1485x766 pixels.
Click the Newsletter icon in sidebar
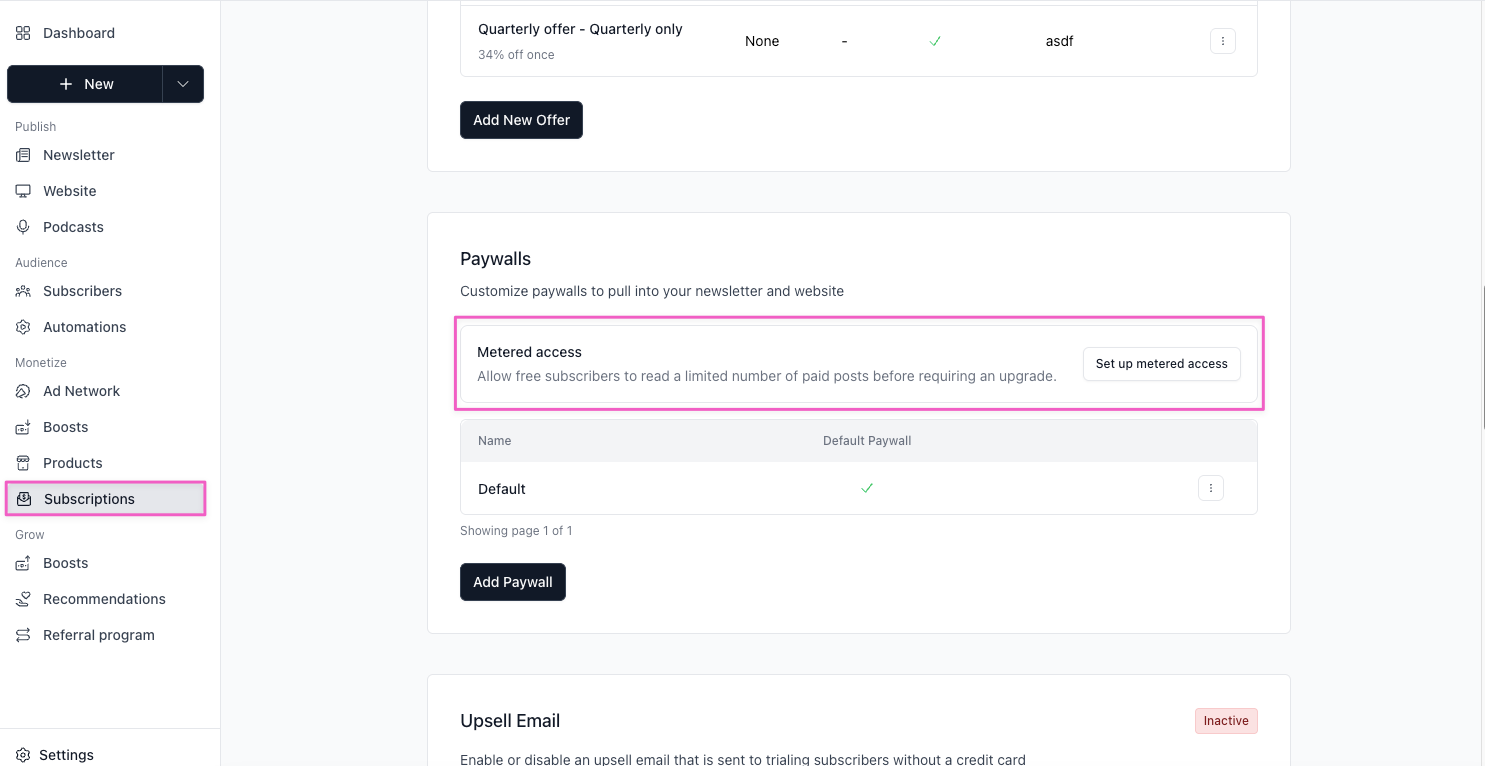23,155
